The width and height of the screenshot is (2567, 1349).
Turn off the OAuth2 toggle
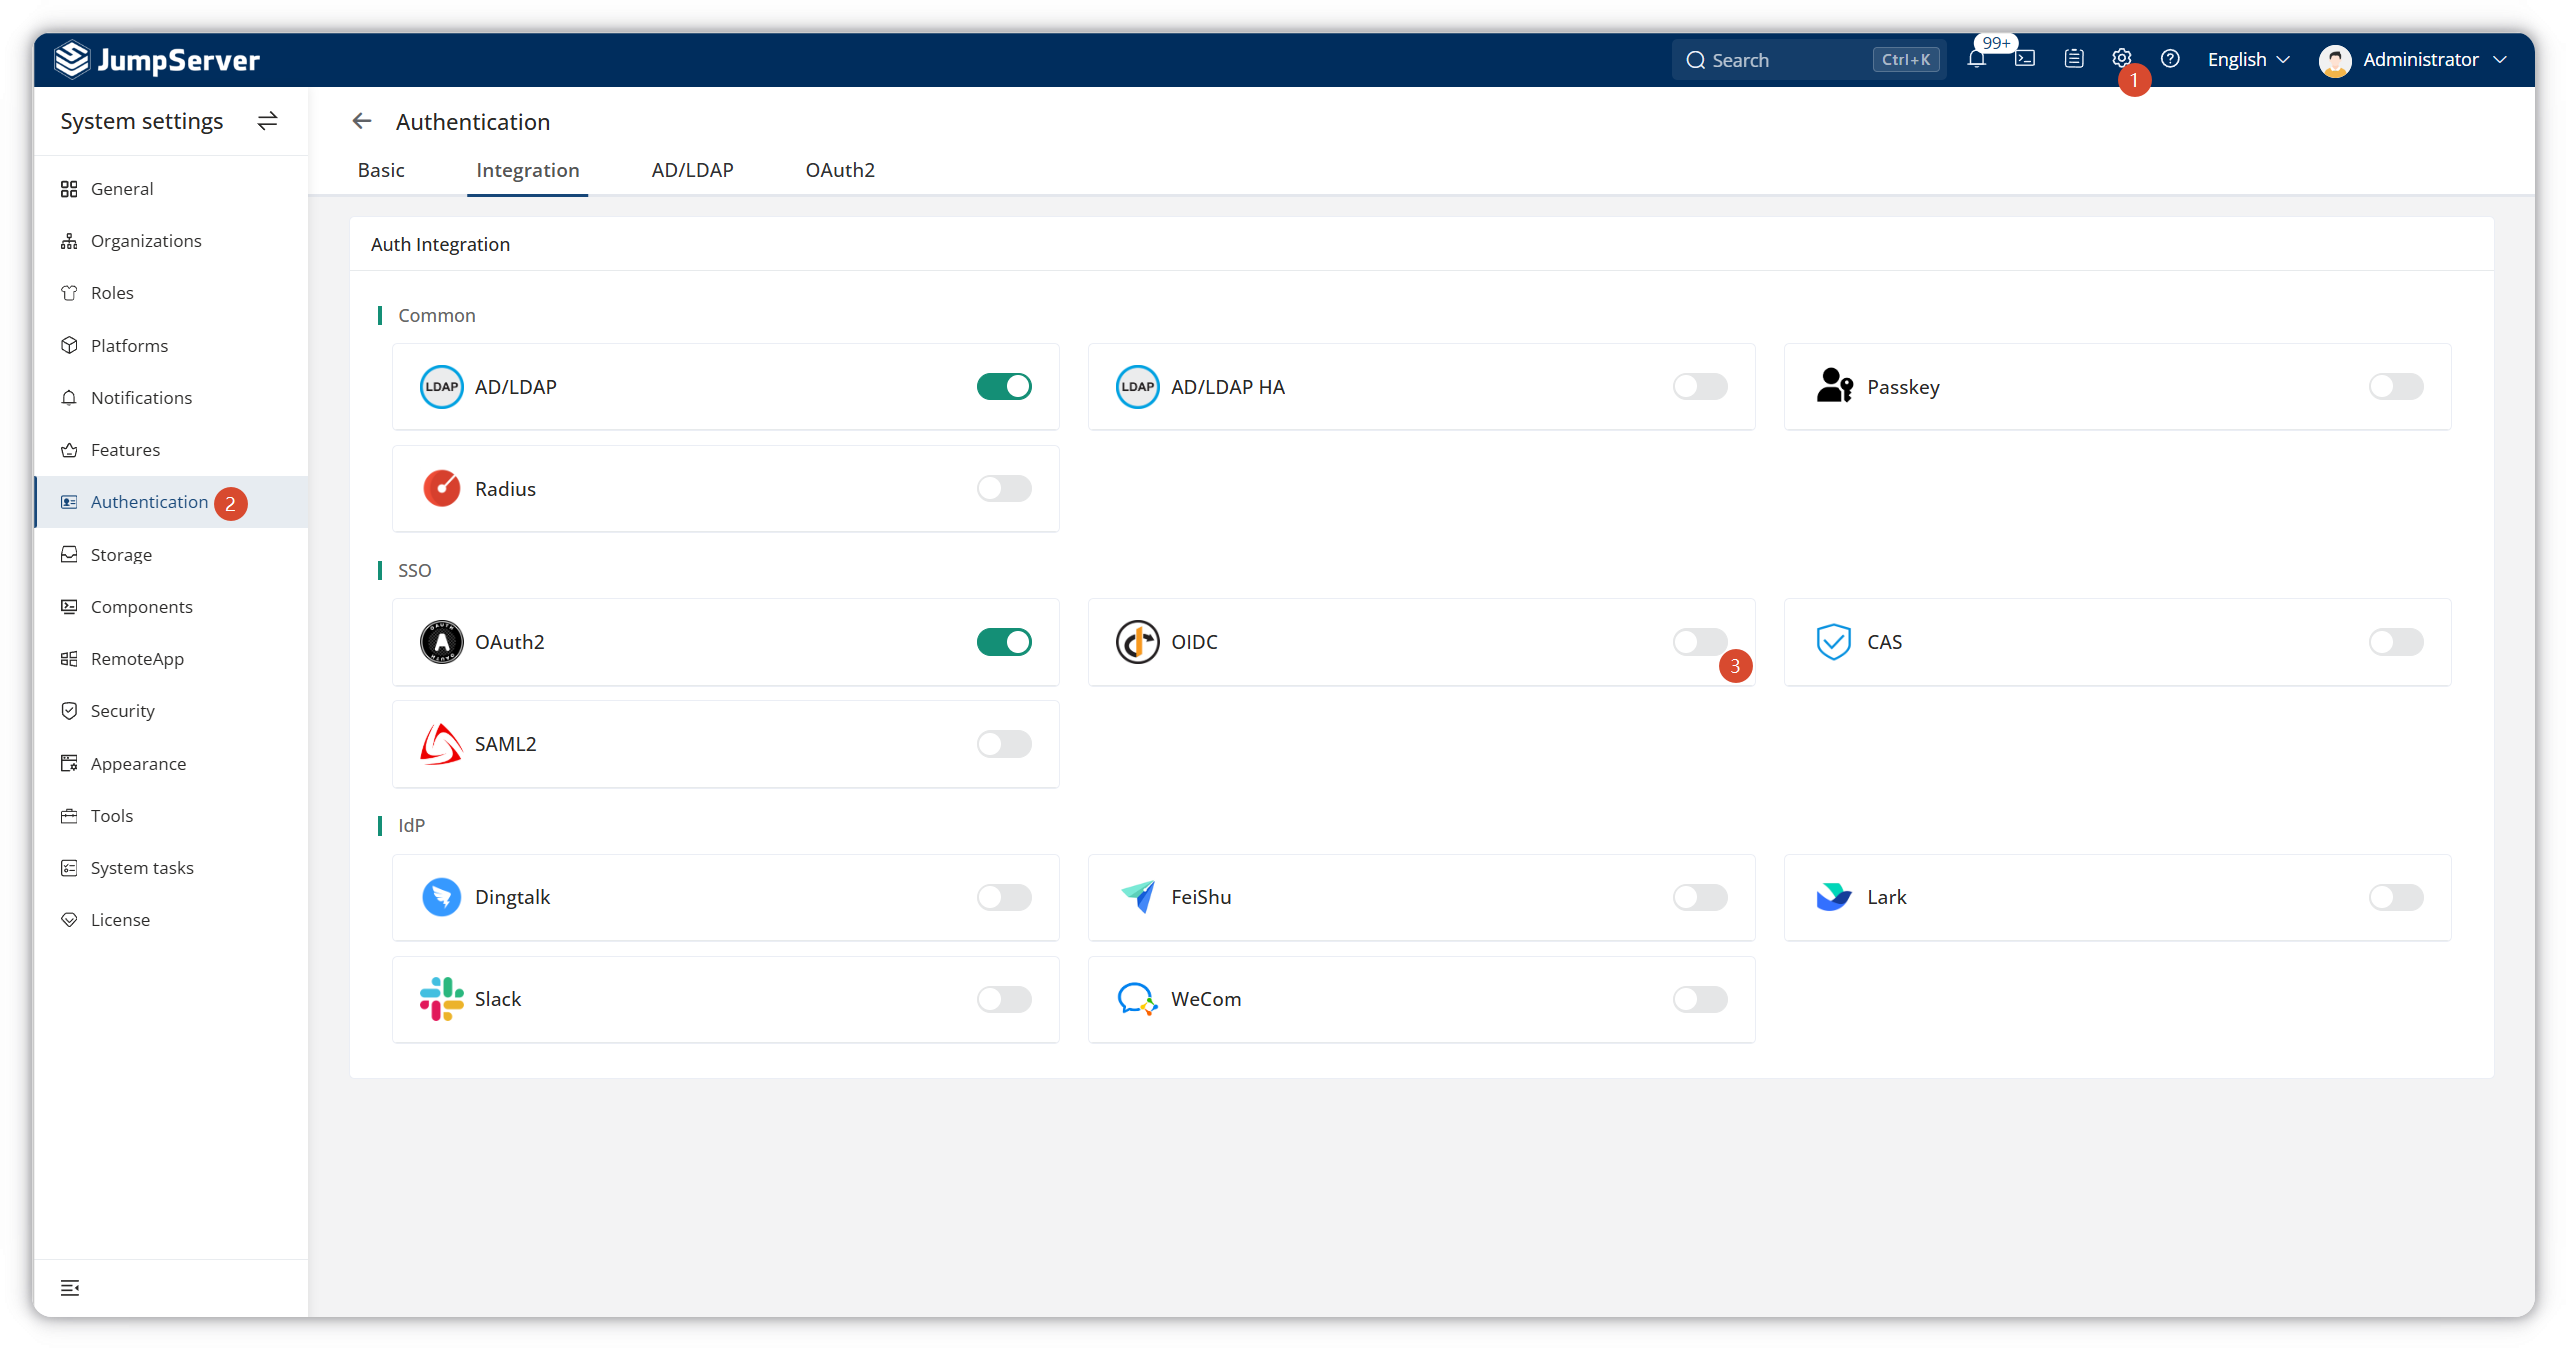pos(1004,642)
